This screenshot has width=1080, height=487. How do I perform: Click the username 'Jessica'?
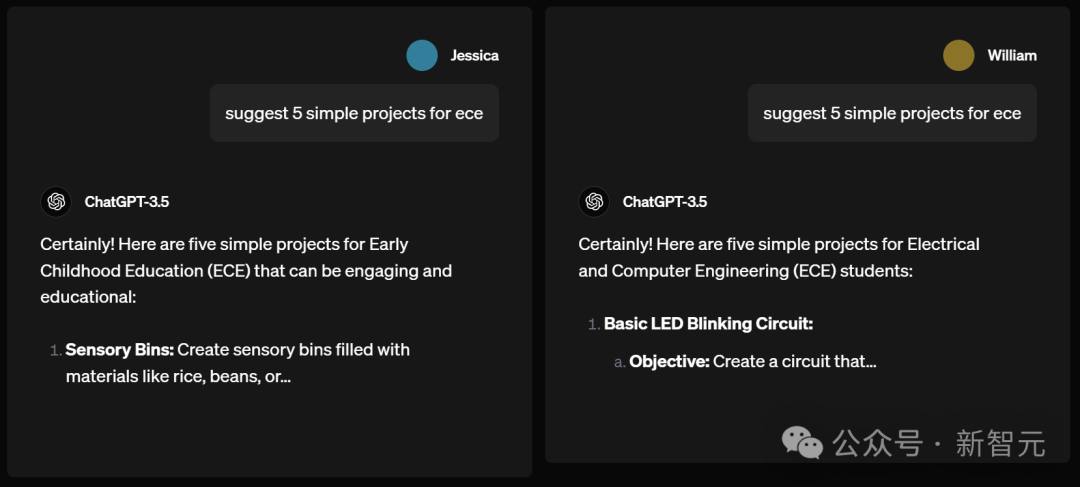(x=474, y=56)
